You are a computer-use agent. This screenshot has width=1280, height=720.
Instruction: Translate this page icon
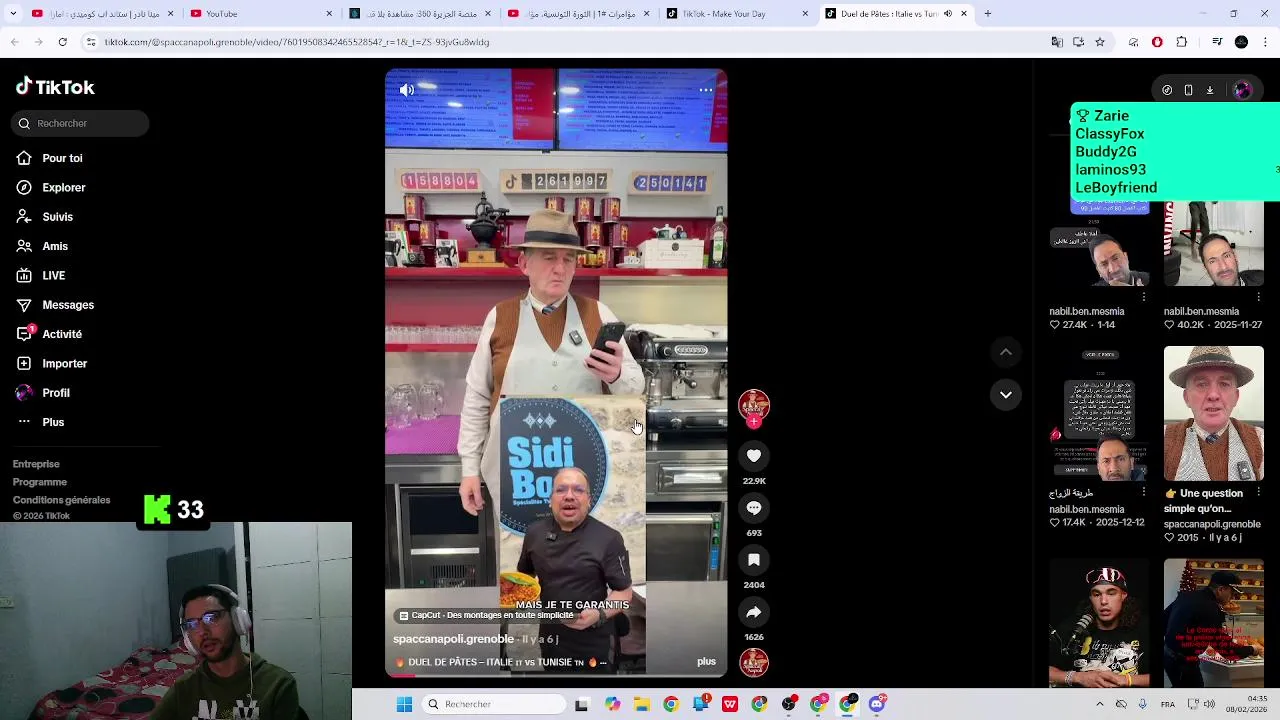pyautogui.click(x=1057, y=42)
